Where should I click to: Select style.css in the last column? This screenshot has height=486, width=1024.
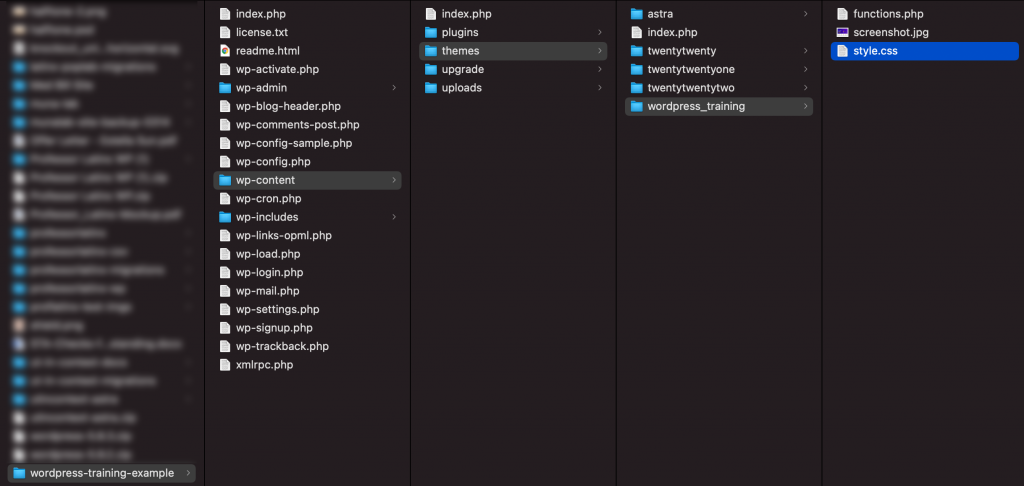[924, 51]
